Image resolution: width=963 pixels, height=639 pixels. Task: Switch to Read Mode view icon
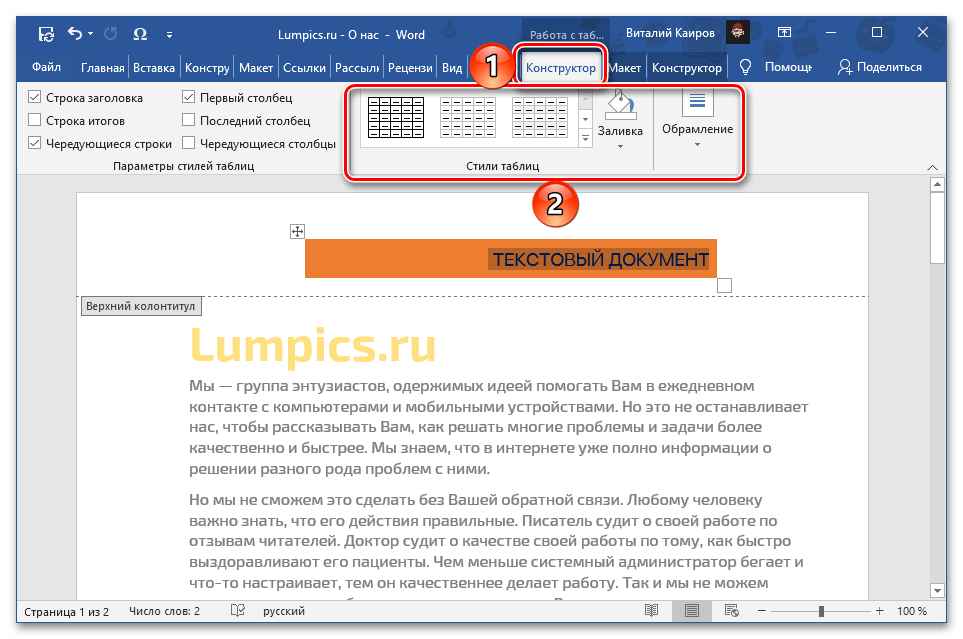click(652, 610)
